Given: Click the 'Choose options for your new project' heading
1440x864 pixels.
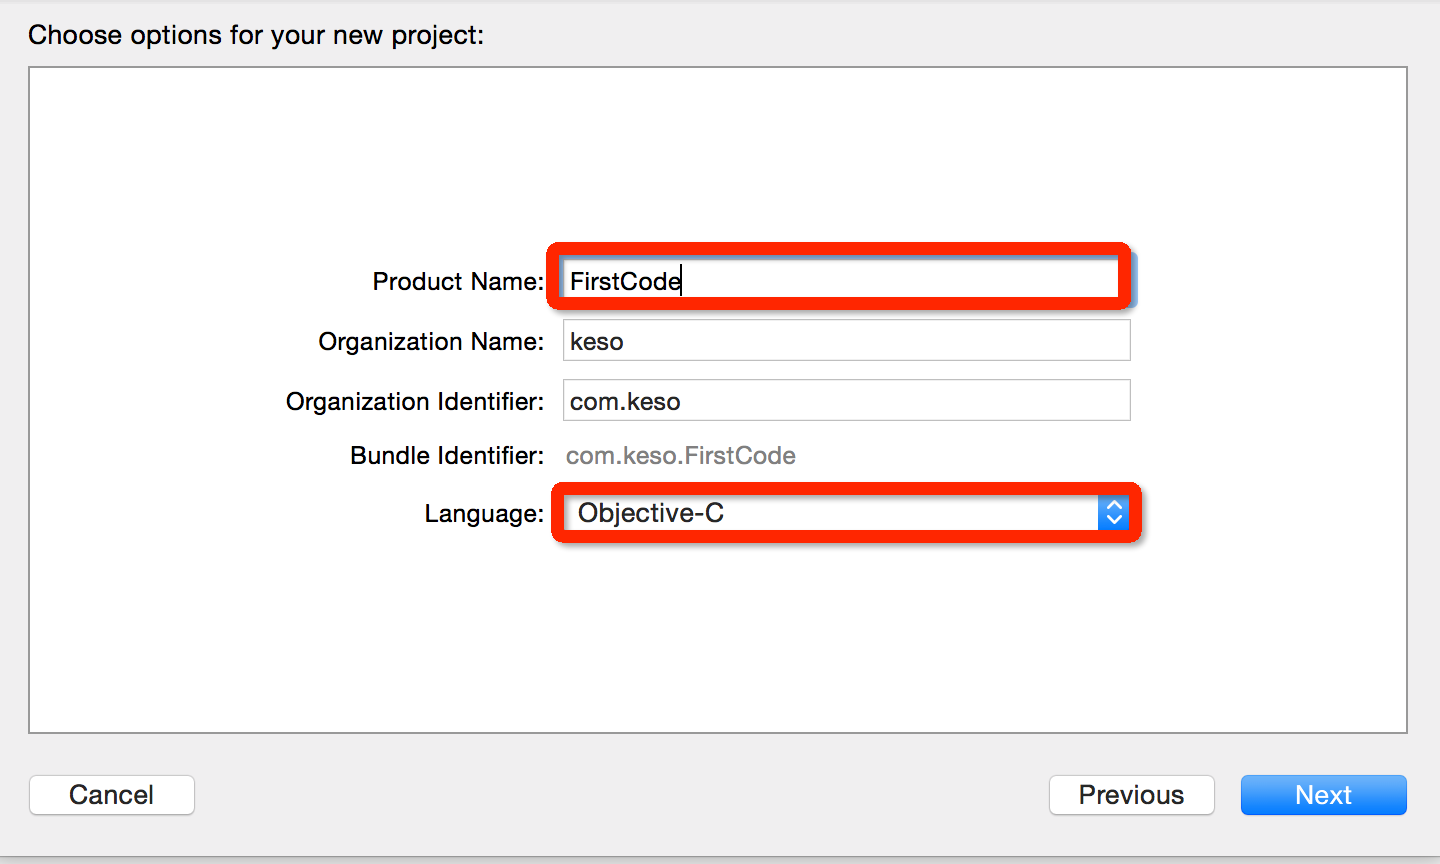Looking at the screenshot, I should pos(256,35).
